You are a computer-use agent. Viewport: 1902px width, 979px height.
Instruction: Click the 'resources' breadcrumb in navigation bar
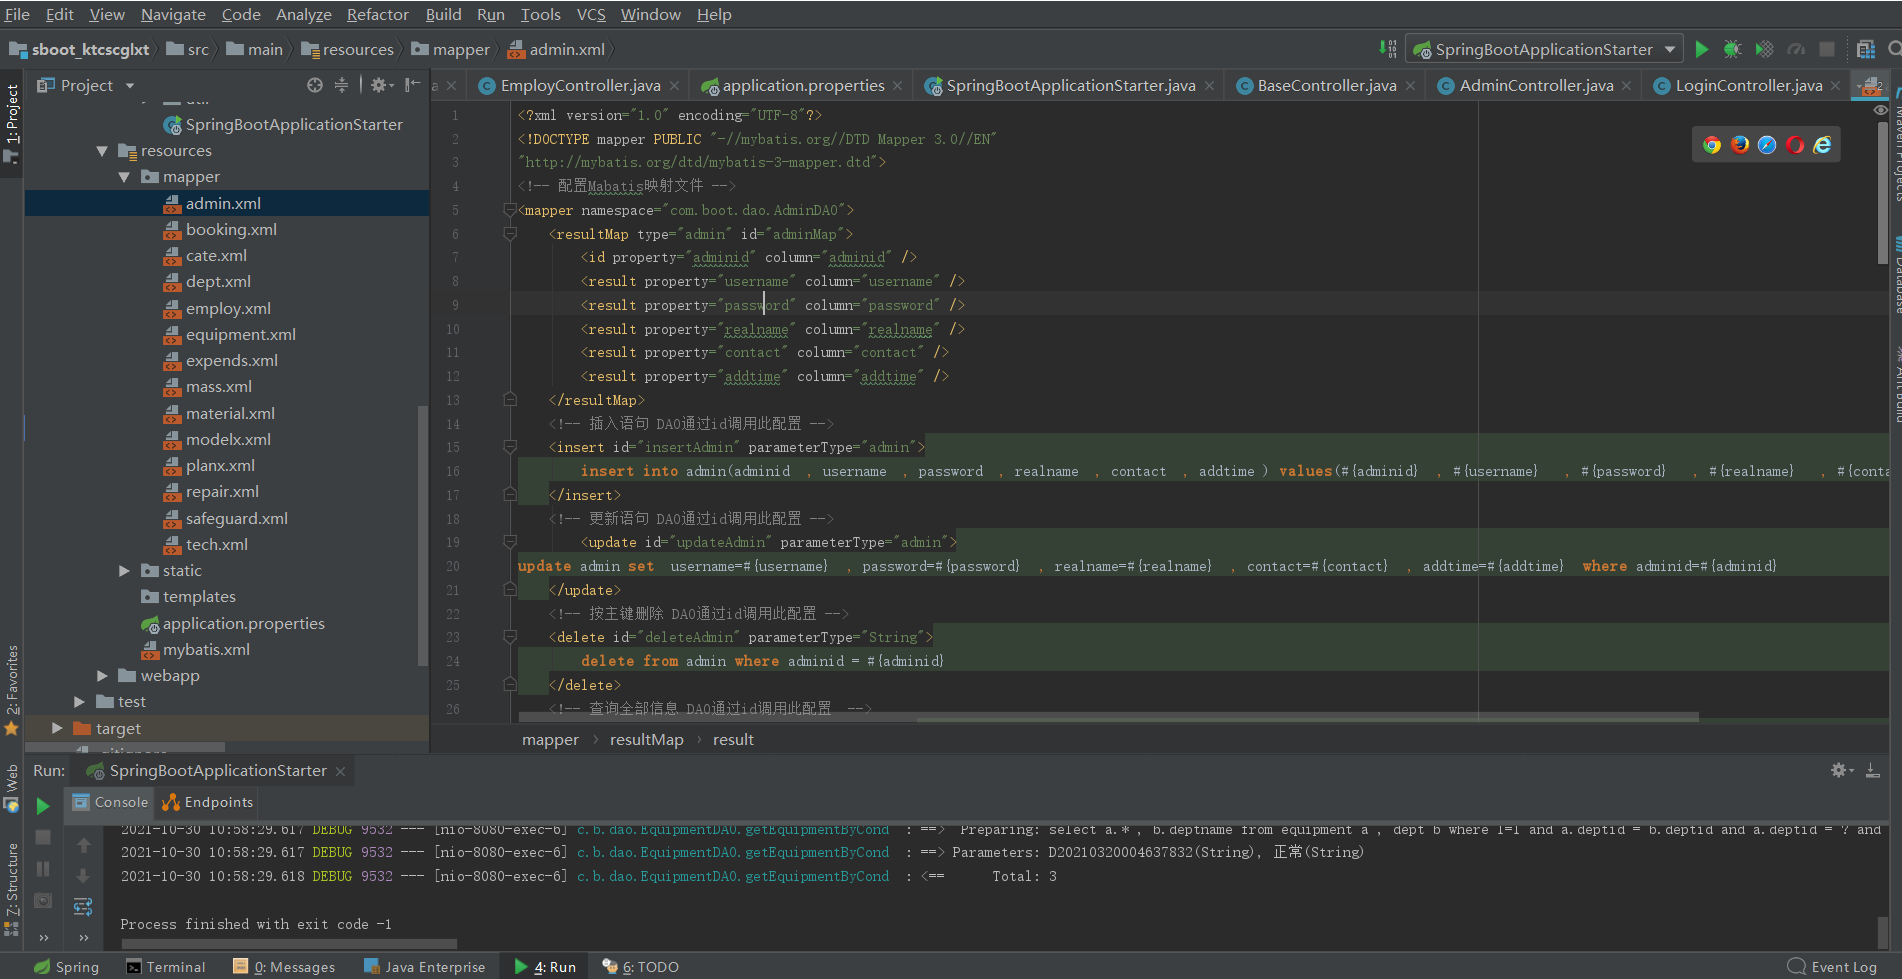(x=348, y=49)
